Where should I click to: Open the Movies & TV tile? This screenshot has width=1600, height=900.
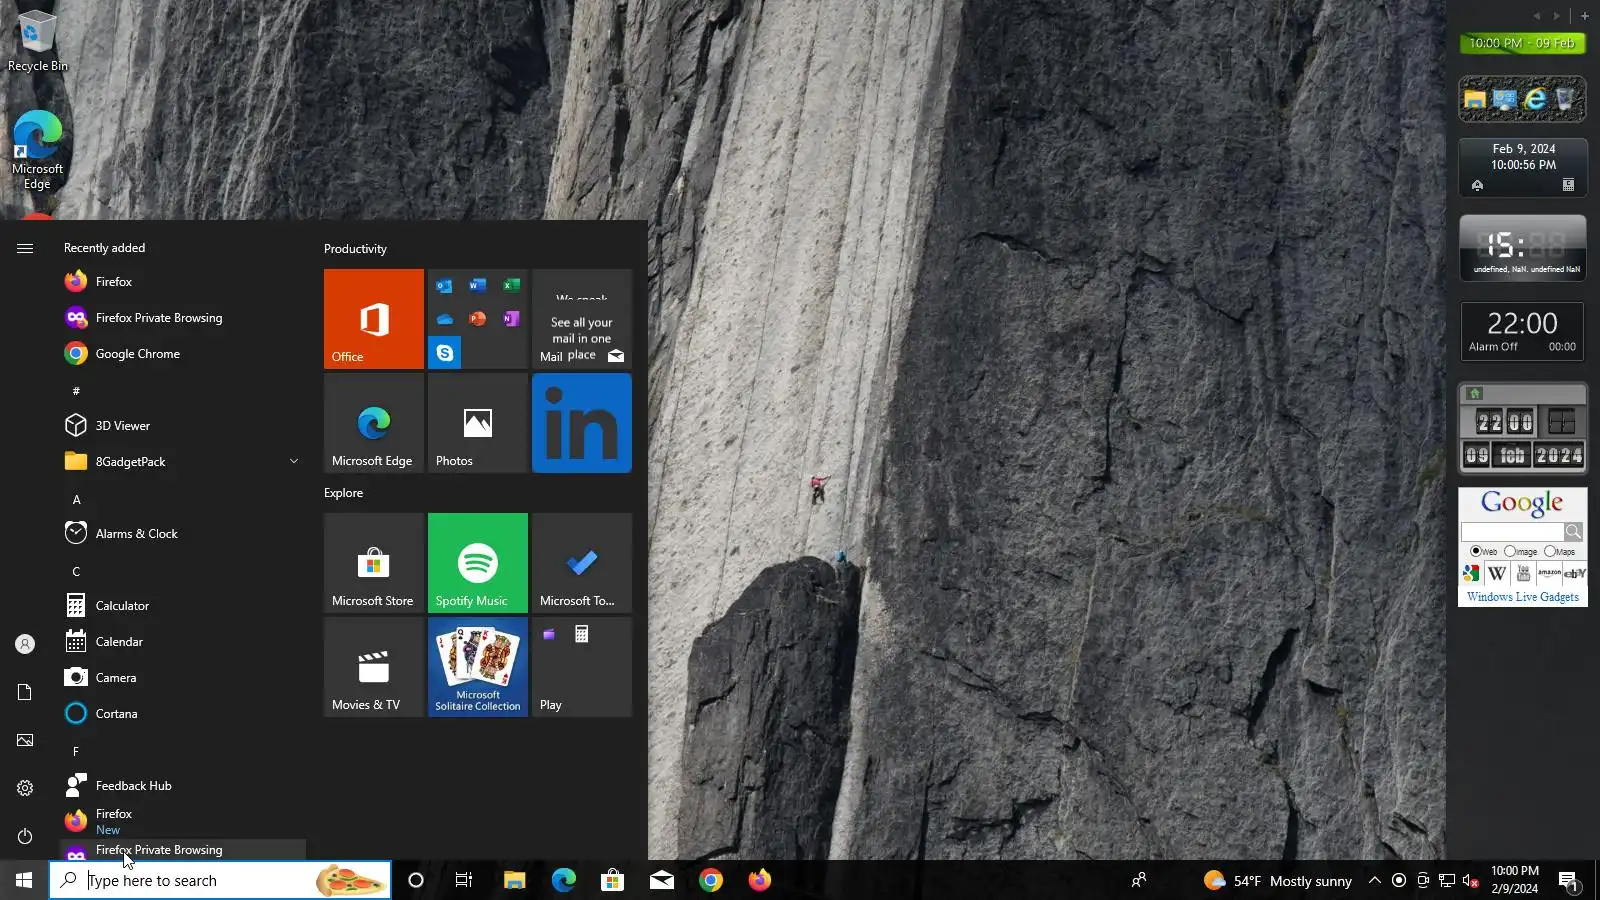point(374,667)
